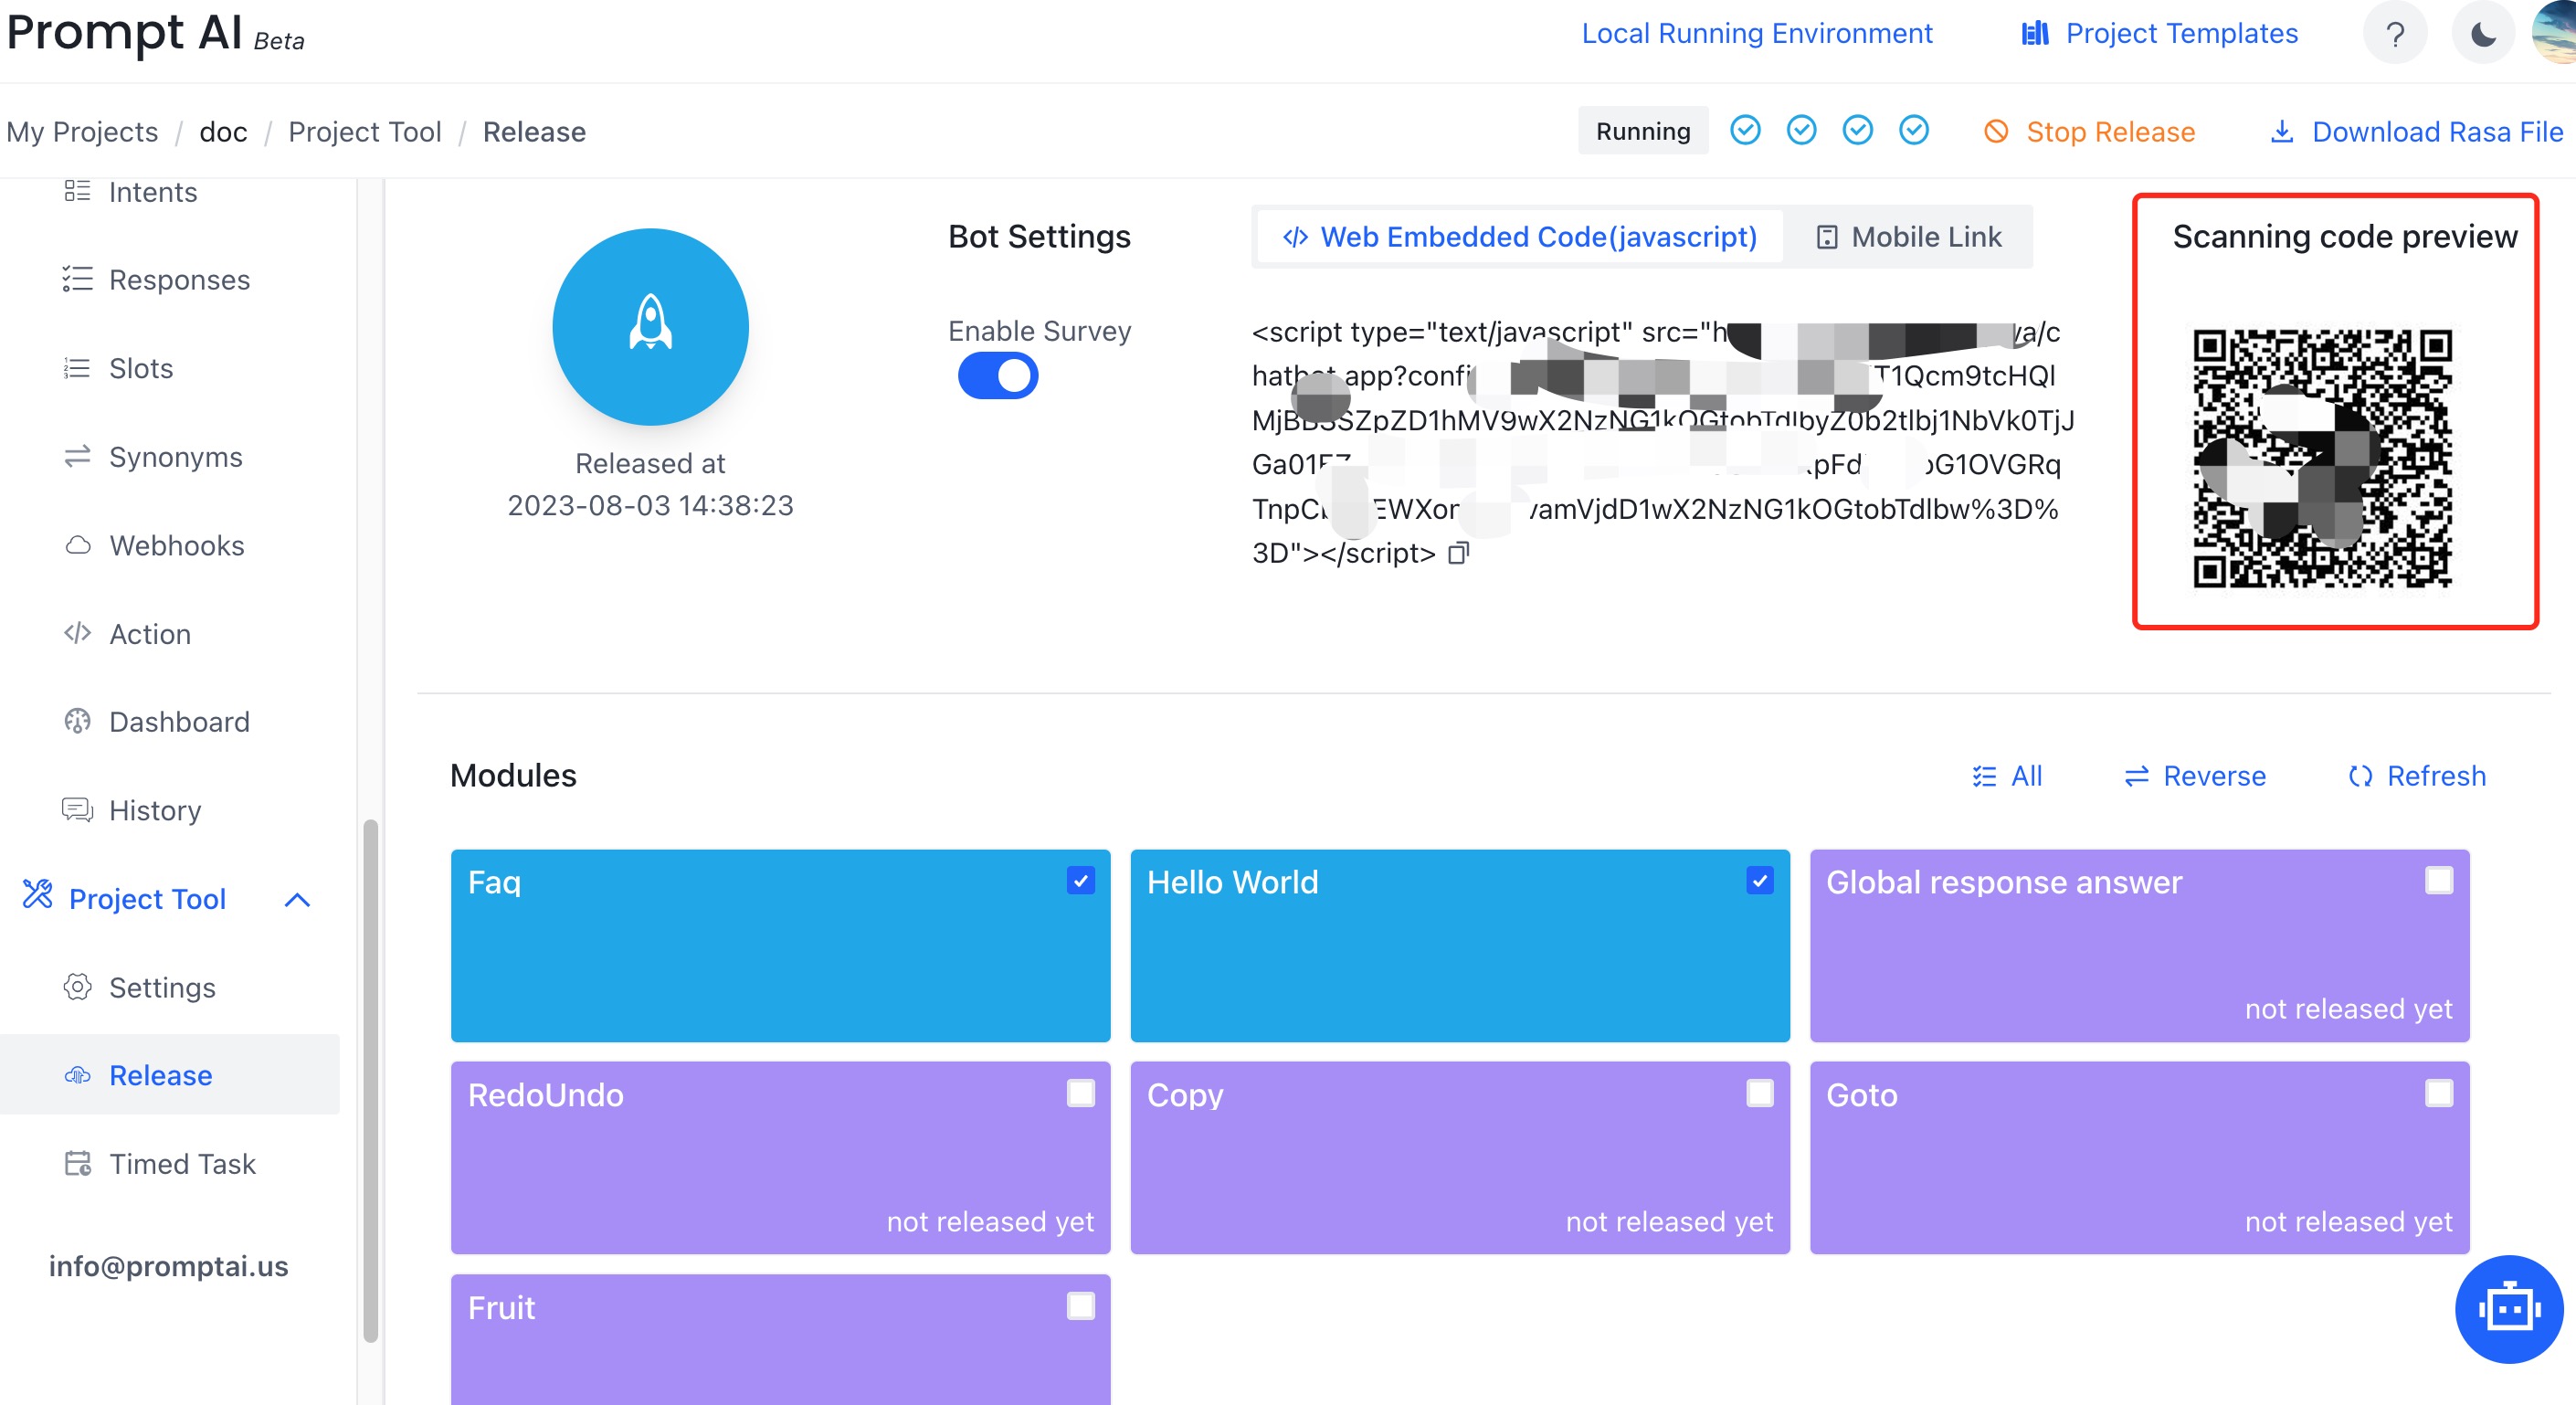Click the Release cloud icon in sidebar
The width and height of the screenshot is (2576, 1405).
(77, 1075)
